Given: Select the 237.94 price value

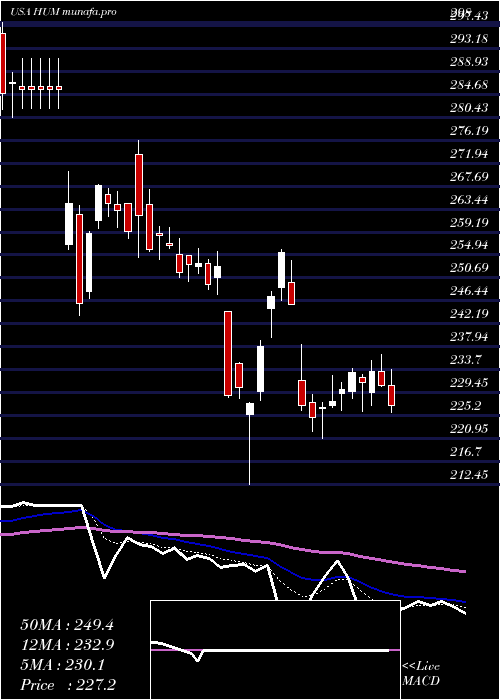Looking at the screenshot, I should pos(469,337).
